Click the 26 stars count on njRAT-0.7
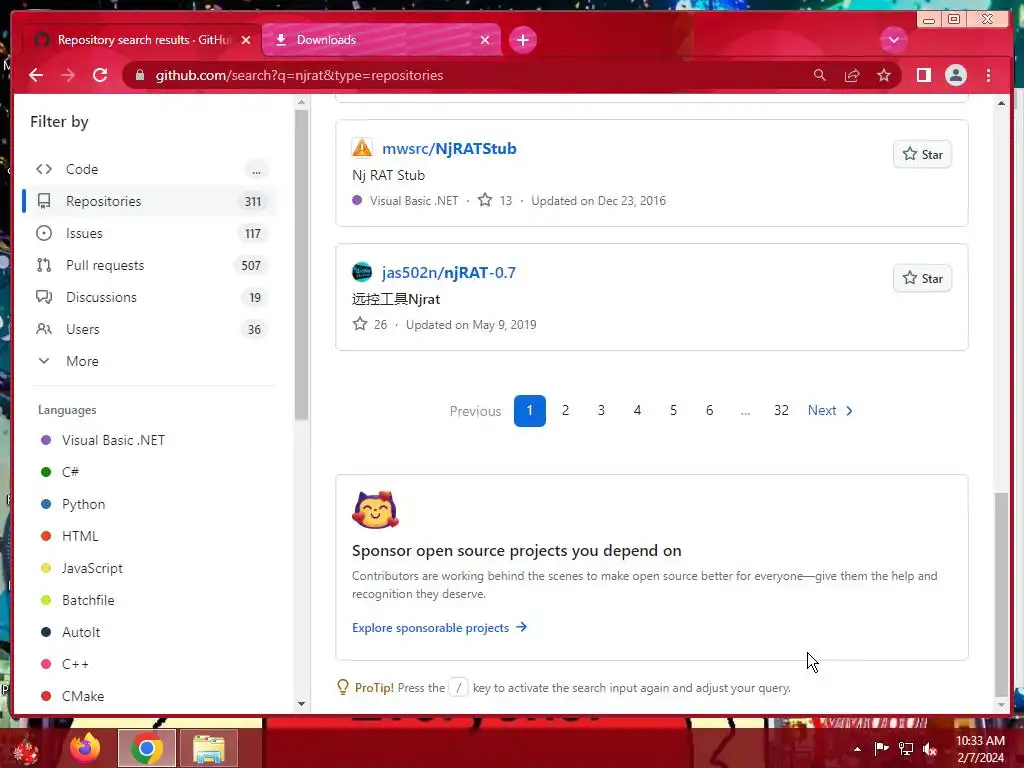This screenshot has width=1024, height=768. (x=370, y=325)
